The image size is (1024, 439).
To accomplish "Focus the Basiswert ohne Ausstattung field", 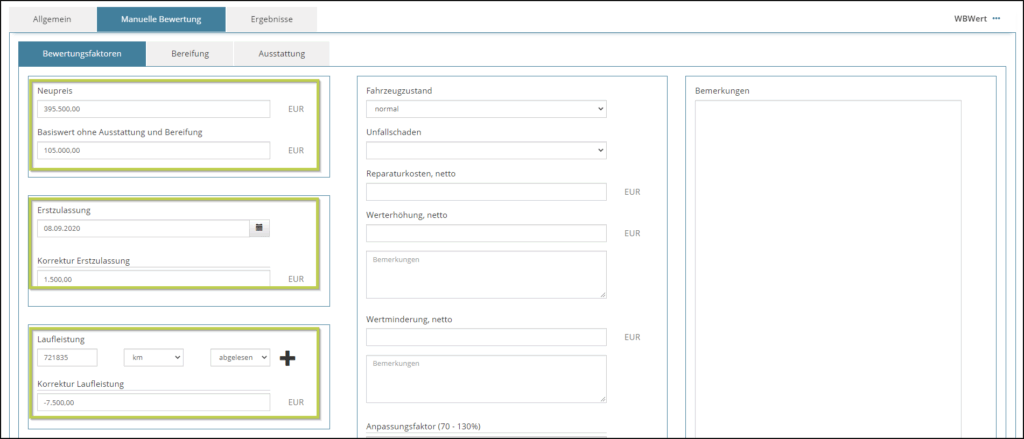I will 153,150.
